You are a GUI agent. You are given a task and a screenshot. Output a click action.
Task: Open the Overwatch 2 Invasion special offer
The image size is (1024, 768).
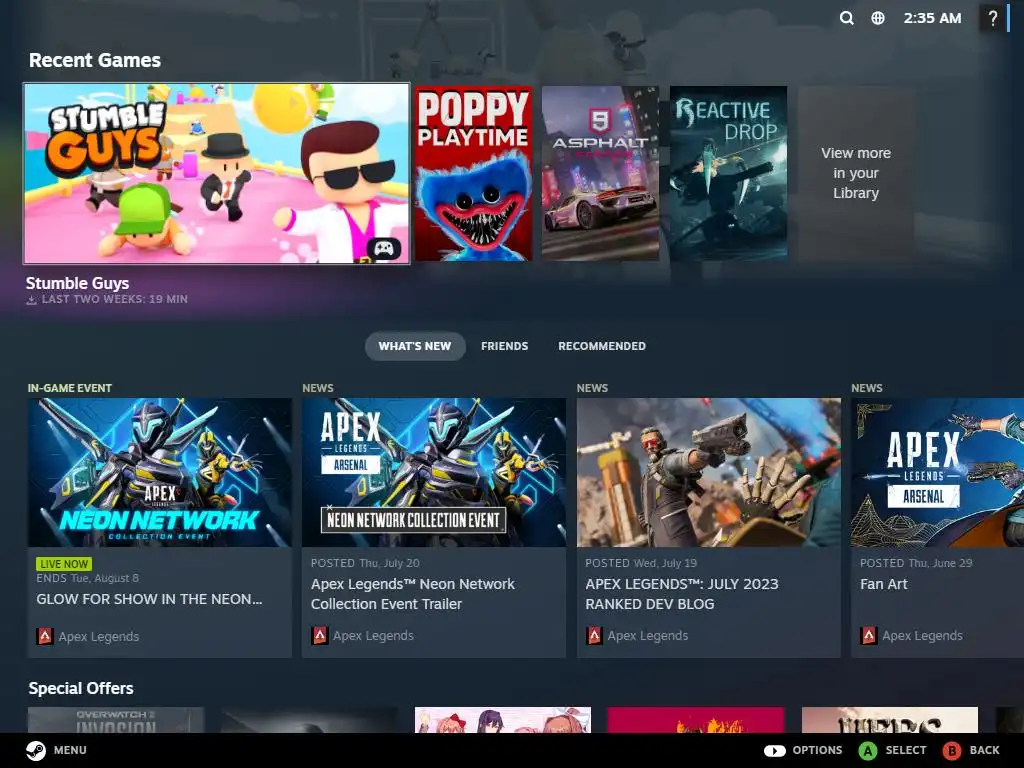coord(116,720)
